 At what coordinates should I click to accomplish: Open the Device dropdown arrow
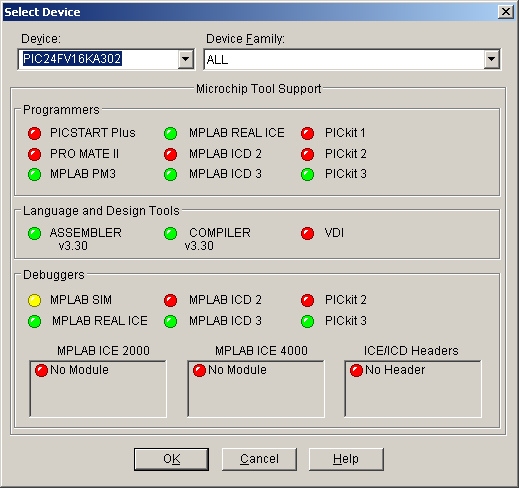pyautogui.click(x=185, y=59)
